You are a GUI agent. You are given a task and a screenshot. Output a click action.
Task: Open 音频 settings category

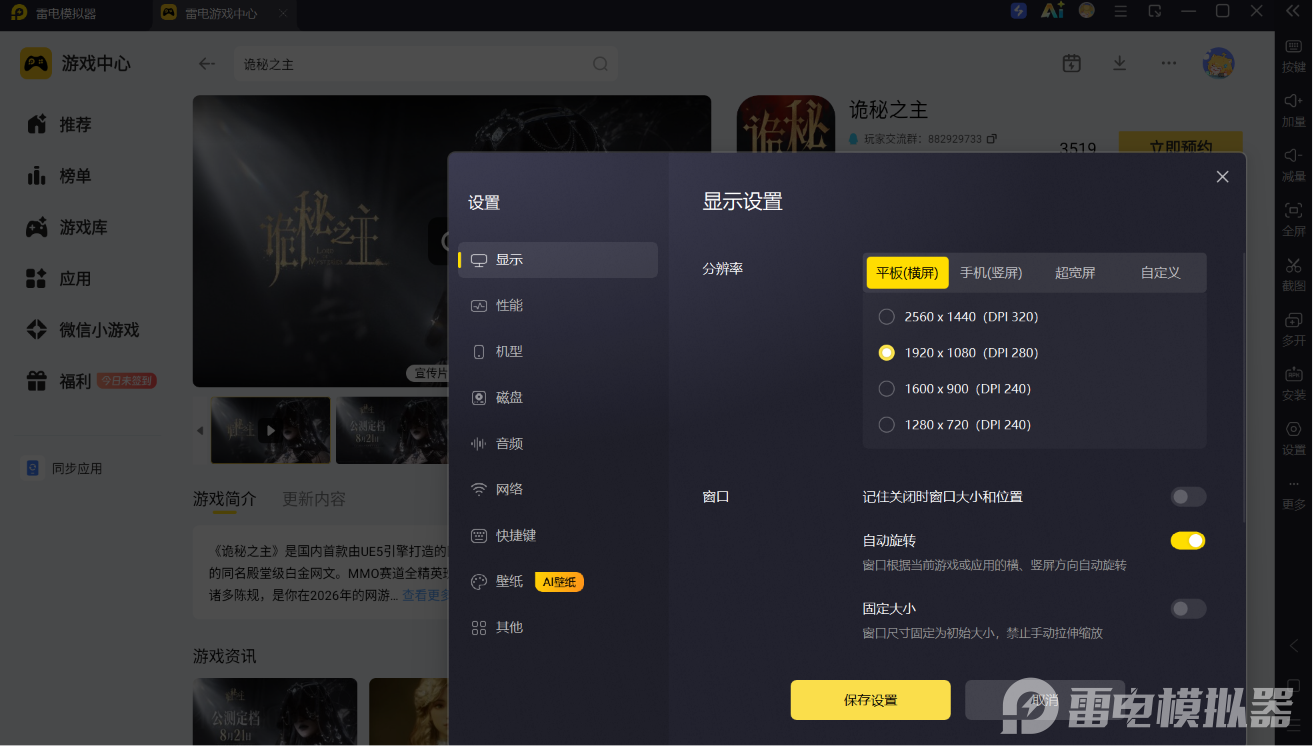558,444
